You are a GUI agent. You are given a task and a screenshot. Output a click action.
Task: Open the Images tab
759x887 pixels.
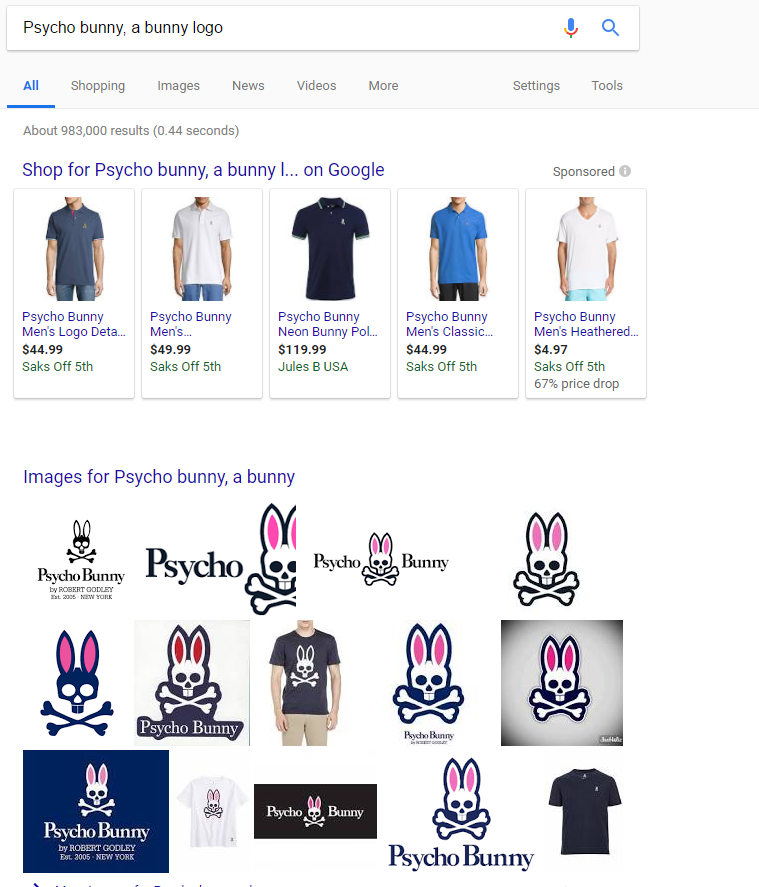point(179,85)
